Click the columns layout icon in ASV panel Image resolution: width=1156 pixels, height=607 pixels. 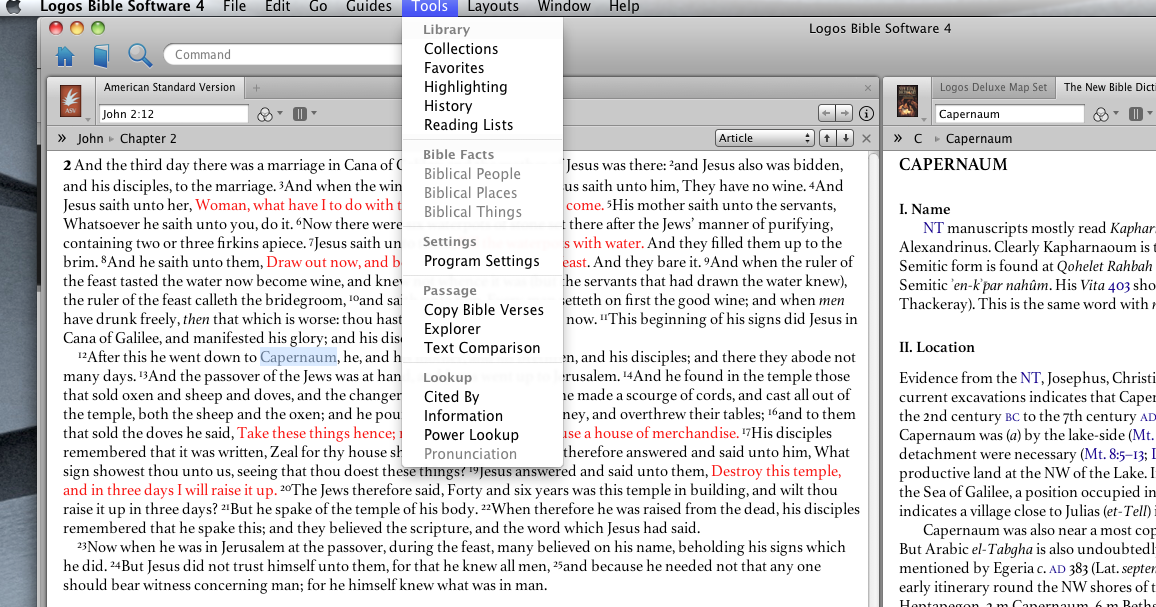pyautogui.click(x=300, y=114)
